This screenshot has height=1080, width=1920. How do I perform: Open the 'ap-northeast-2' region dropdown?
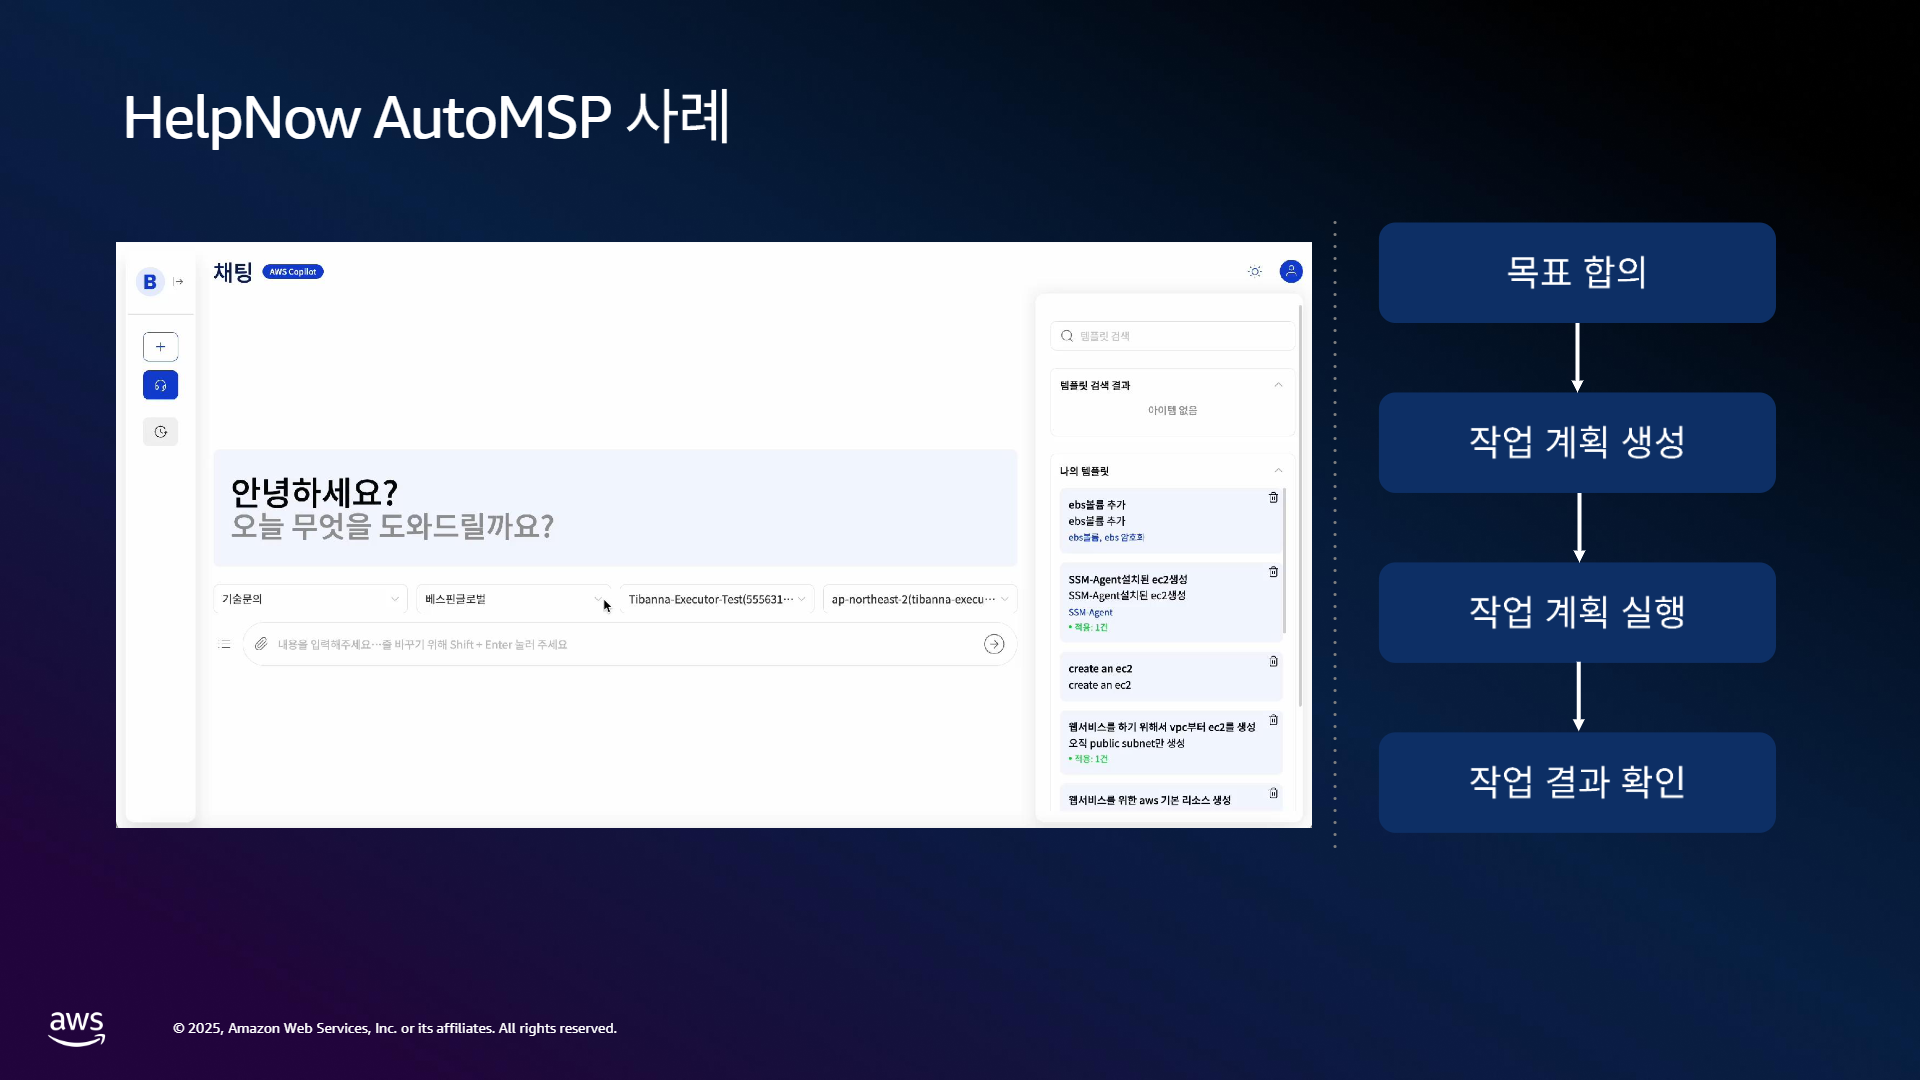(x=920, y=599)
